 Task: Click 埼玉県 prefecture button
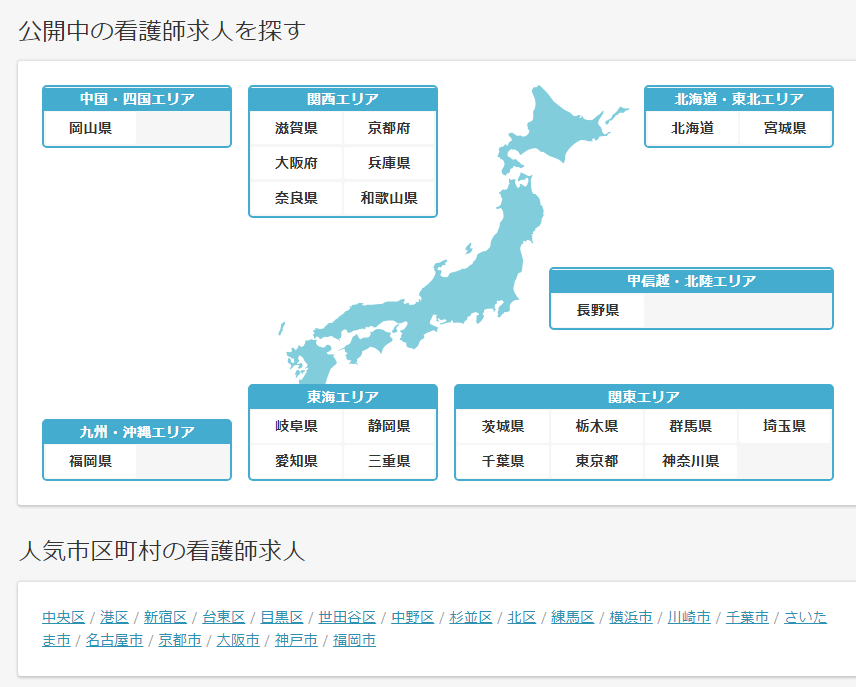point(784,426)
